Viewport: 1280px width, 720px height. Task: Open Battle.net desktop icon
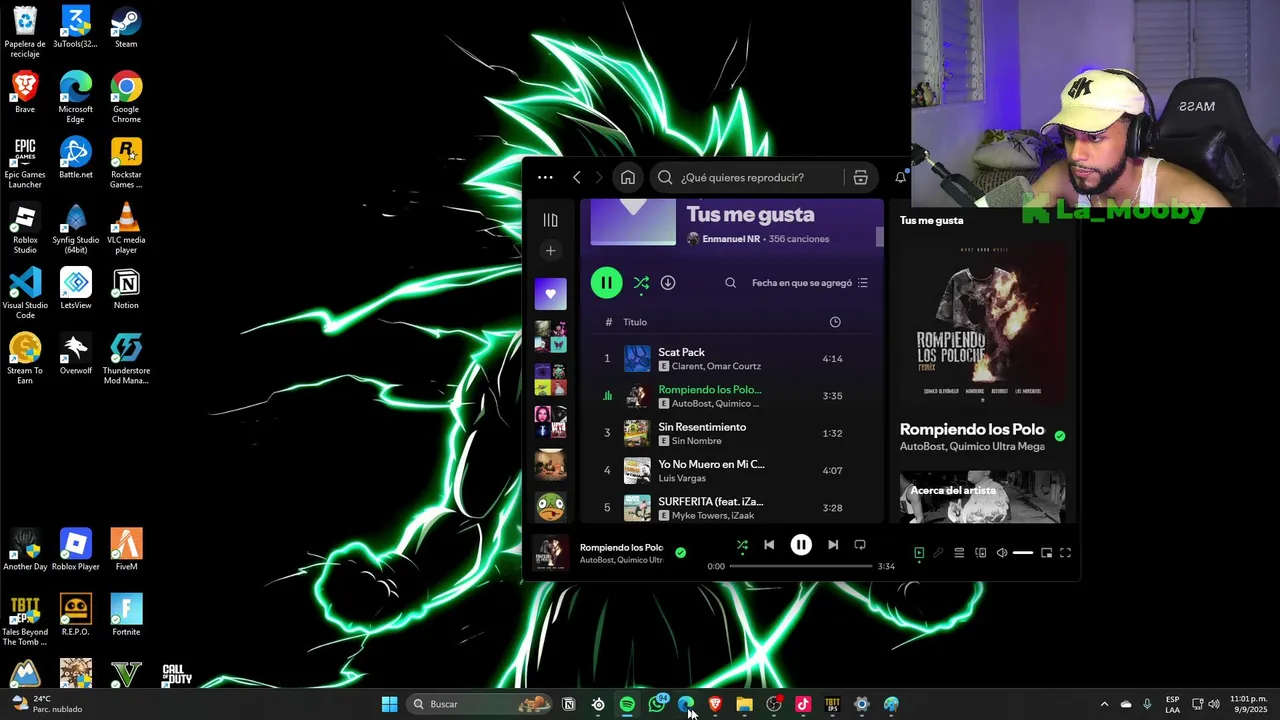(76, 158)
